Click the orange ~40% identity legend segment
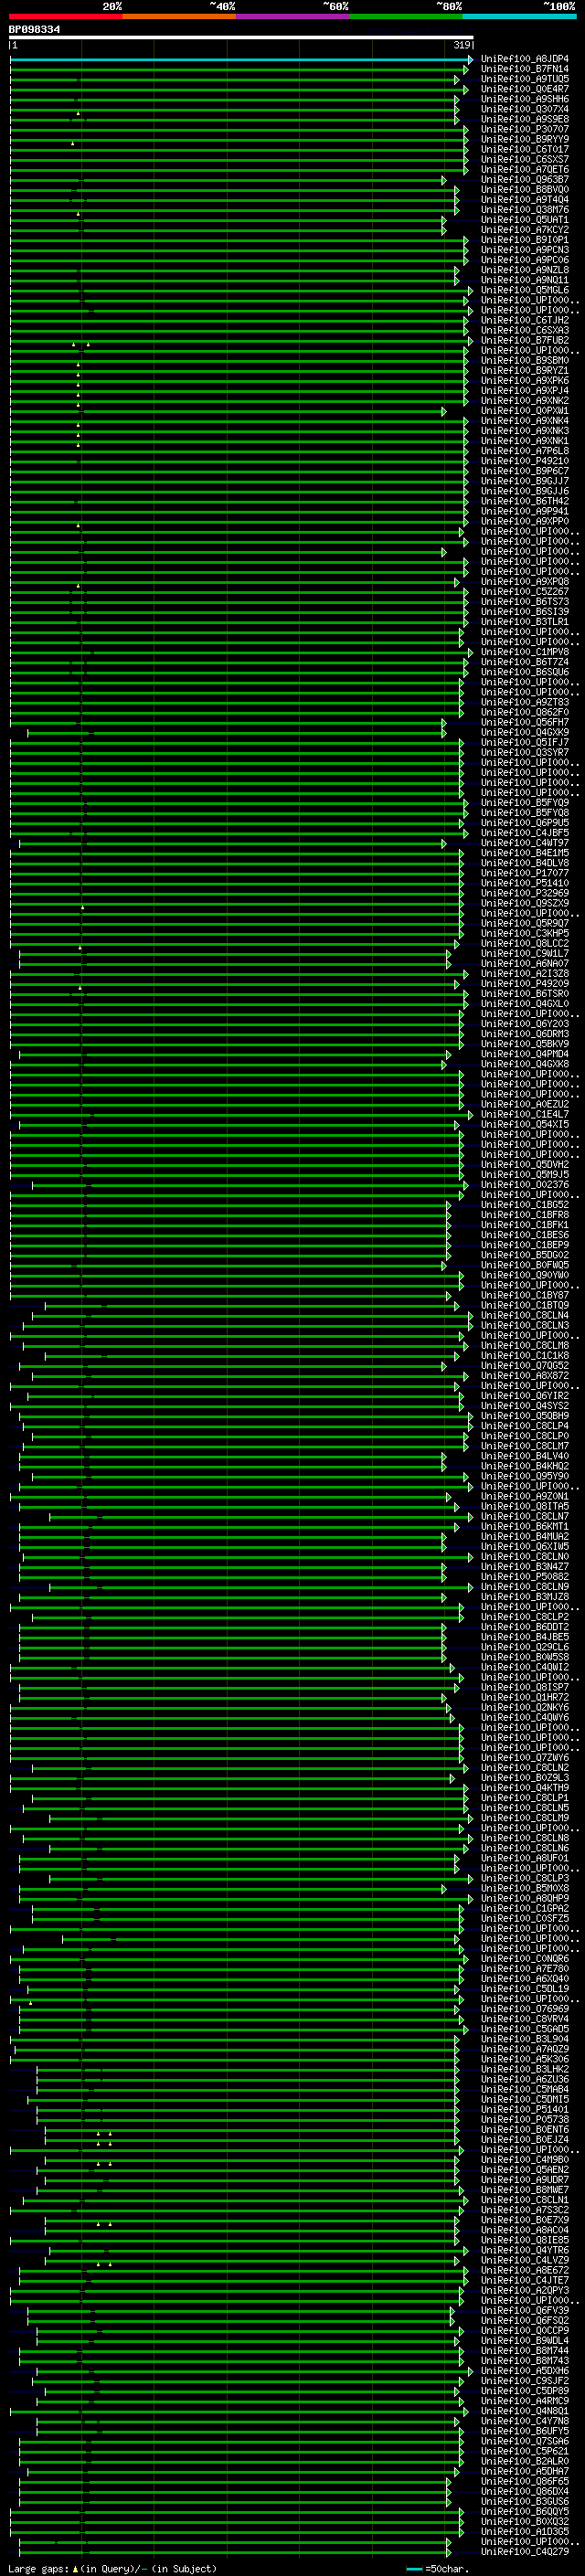 pyautogui.click(x=179, y=16)
